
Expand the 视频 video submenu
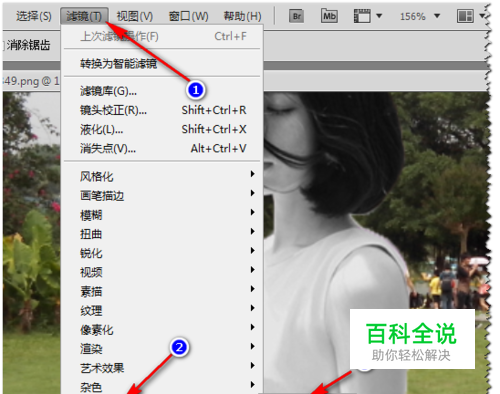click(162, 272)
